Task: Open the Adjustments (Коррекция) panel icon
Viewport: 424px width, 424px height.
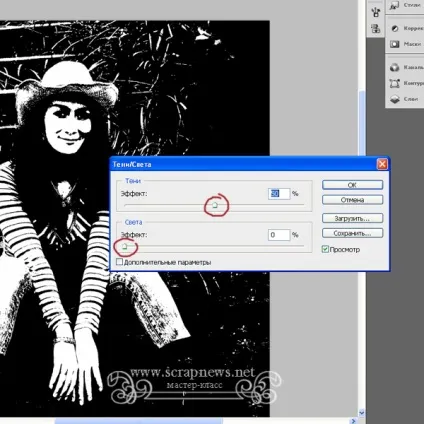Action: click(395, 28)
